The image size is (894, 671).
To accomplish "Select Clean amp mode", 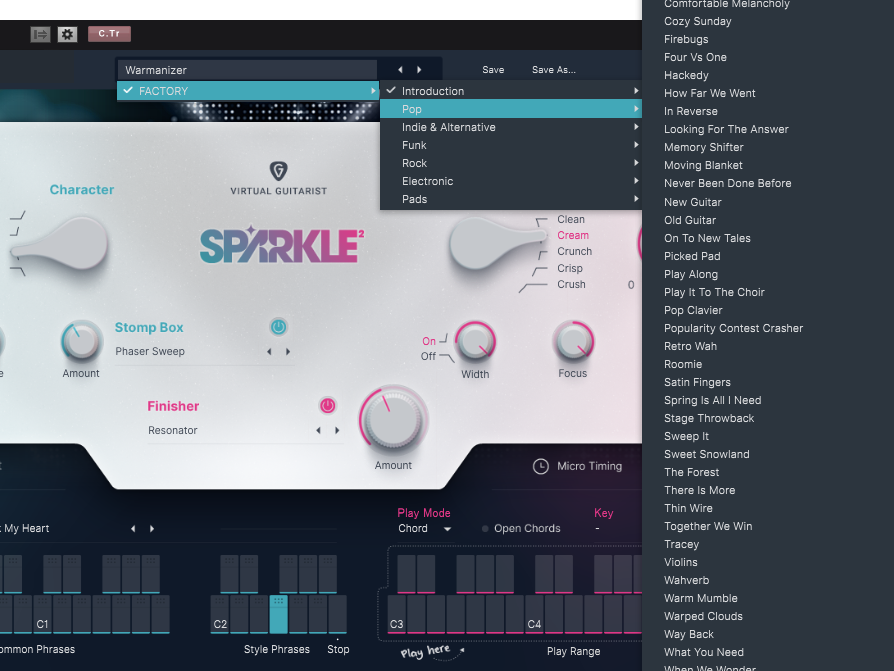I will pos(571,219).
